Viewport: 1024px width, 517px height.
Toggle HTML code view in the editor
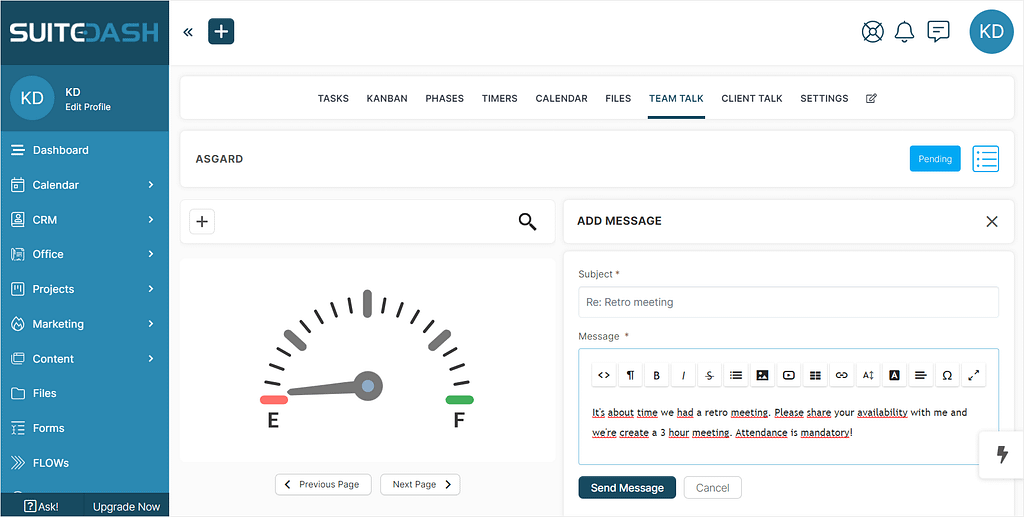click(x=604, y=375)
